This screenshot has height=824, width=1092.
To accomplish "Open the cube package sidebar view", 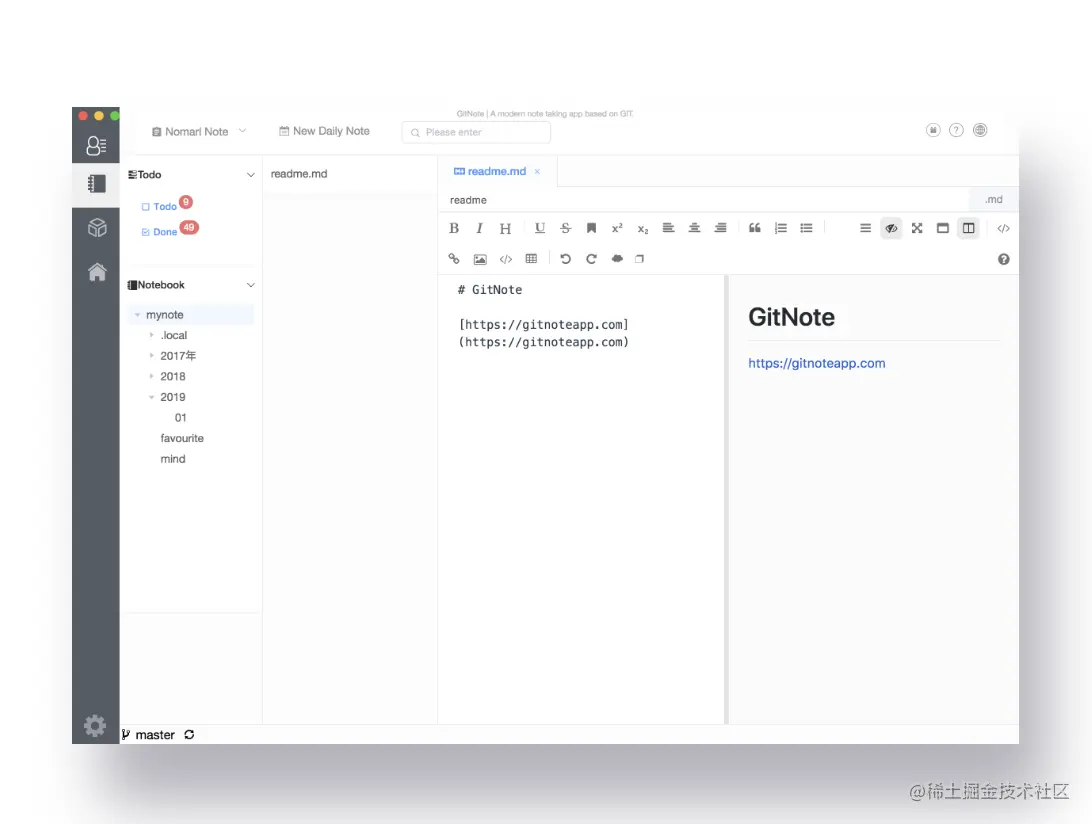I will pyautogui.click(x=97, y=228).
